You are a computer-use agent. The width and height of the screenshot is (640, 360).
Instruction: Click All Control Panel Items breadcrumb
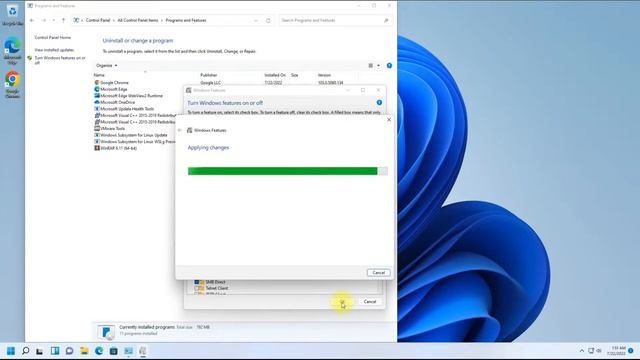[x=138, y=20]
